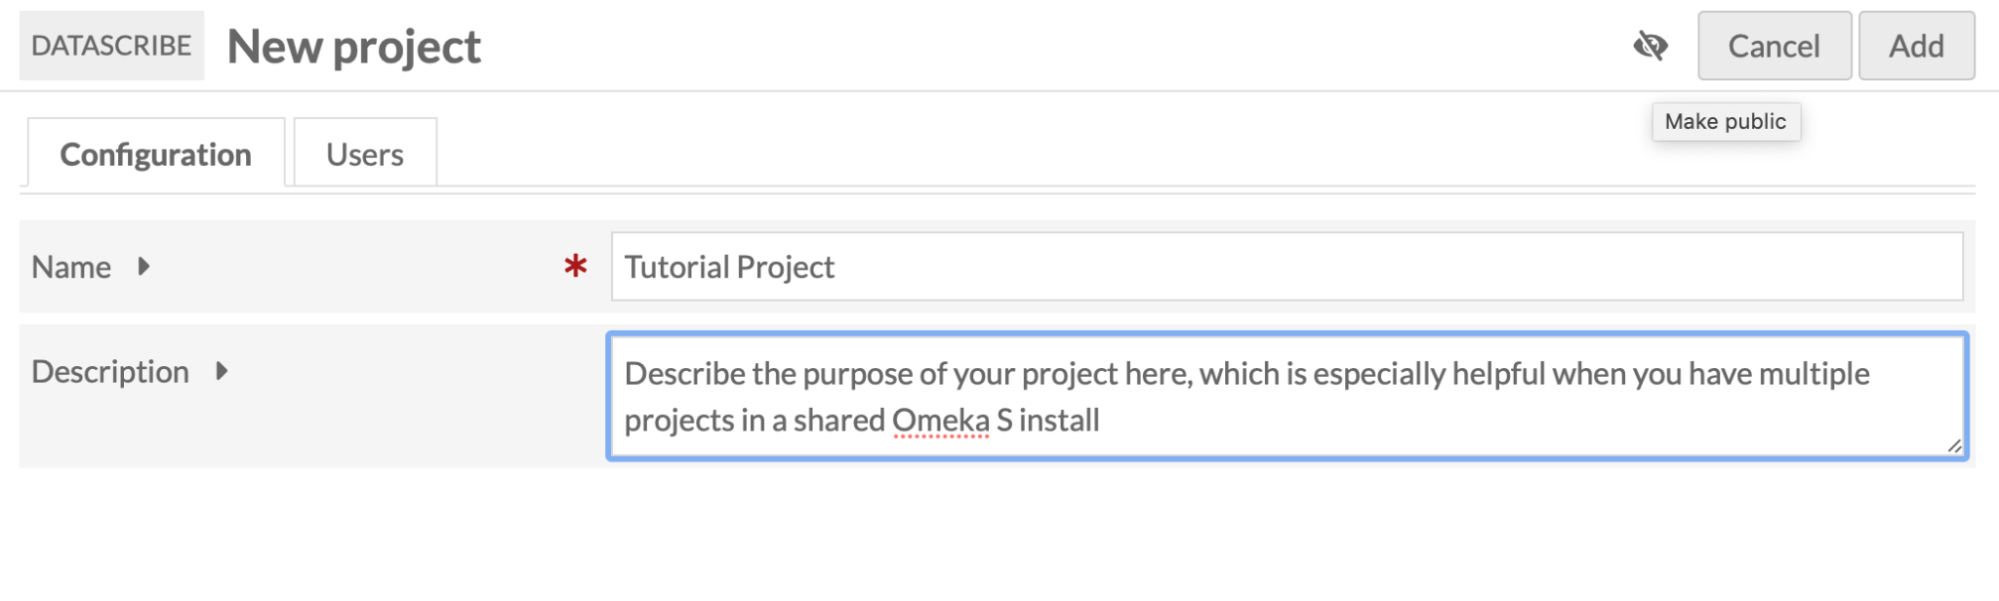Click the word Describe starting the description
The height and width of the screenshot is (601, 1999).
(x=685, y=374)
